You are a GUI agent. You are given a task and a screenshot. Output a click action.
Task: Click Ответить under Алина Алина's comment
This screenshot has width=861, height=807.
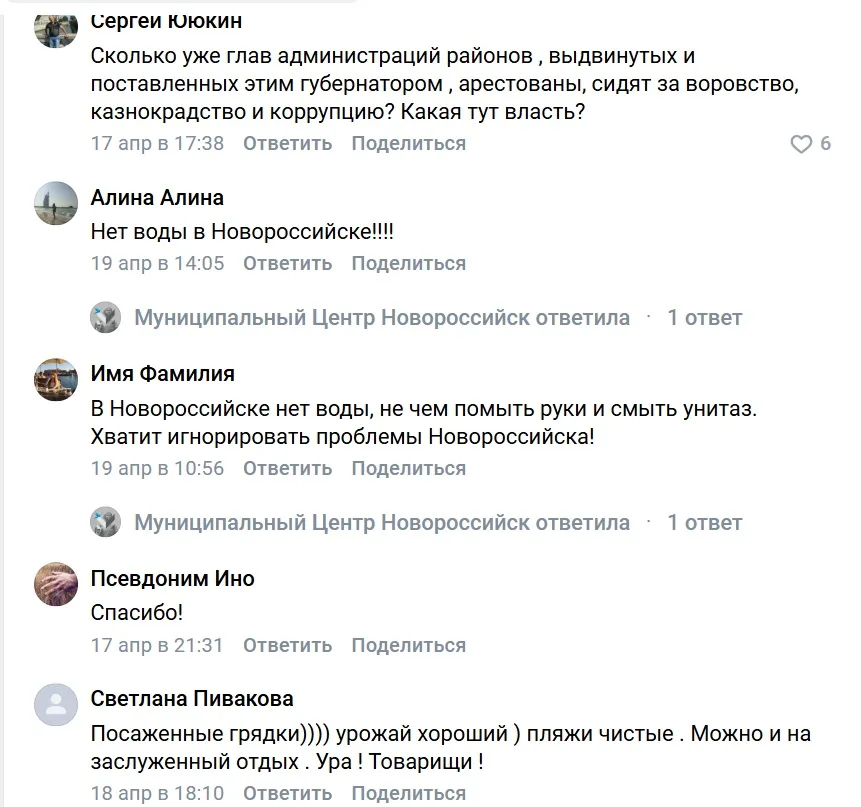287,263
